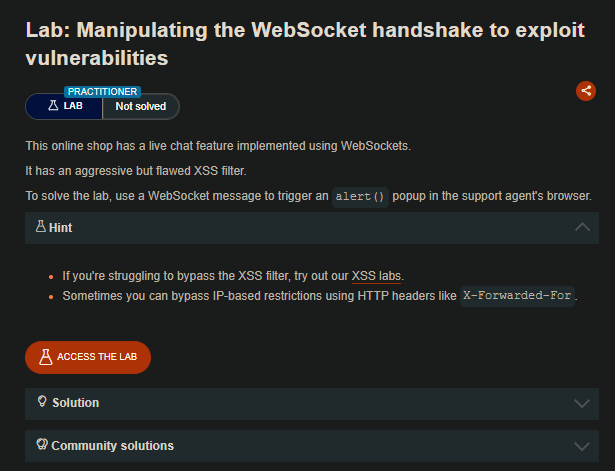Click the X-Forwarded-For code snippet
This screenshot has height=471, width=615.
(518, 296)
